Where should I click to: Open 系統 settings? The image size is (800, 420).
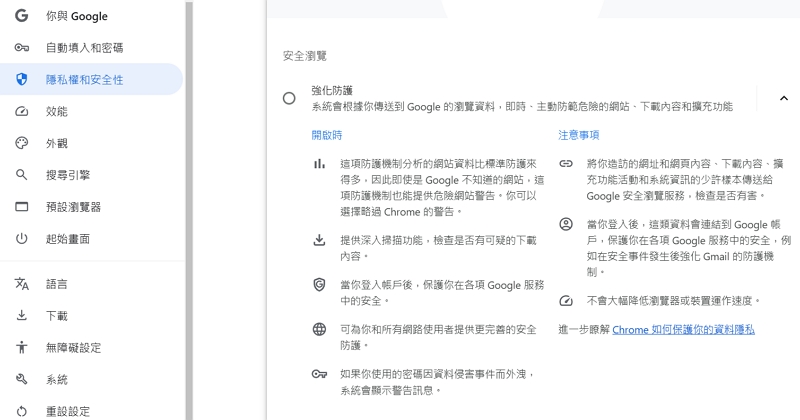92,379
